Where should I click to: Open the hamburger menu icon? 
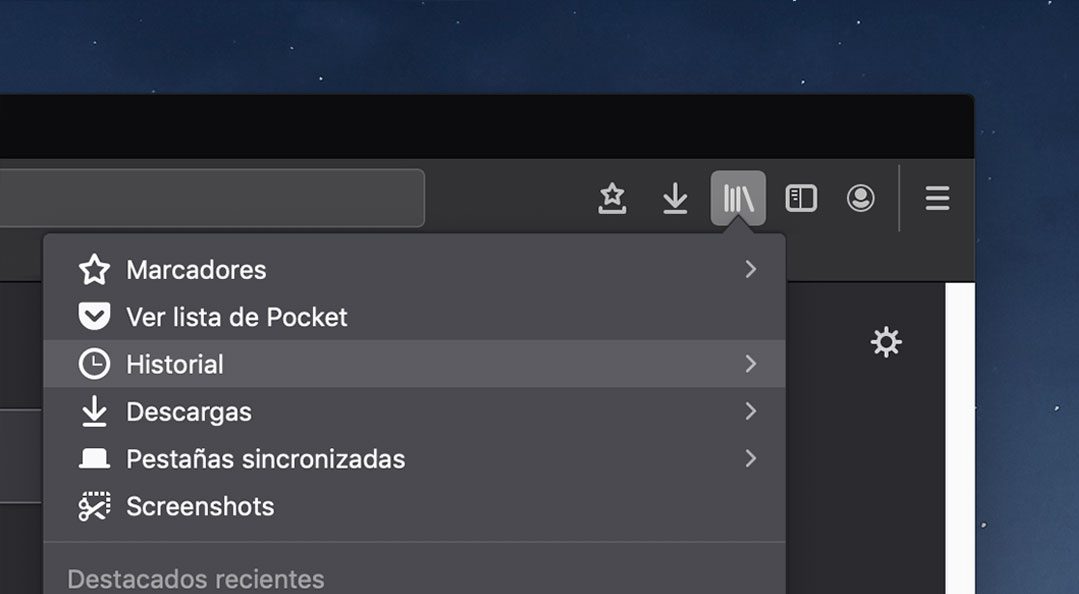coord(937,197)
